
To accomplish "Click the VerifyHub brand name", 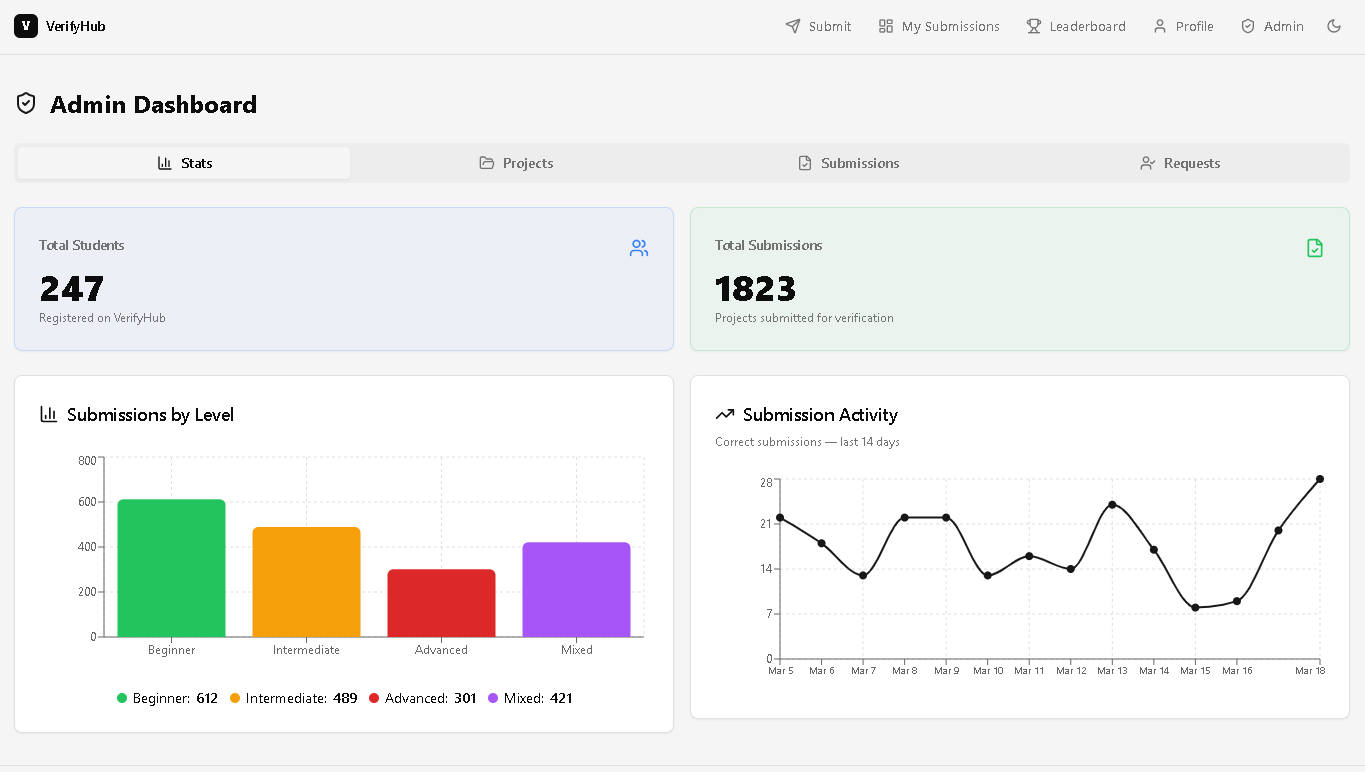I will tap(76, 26).
